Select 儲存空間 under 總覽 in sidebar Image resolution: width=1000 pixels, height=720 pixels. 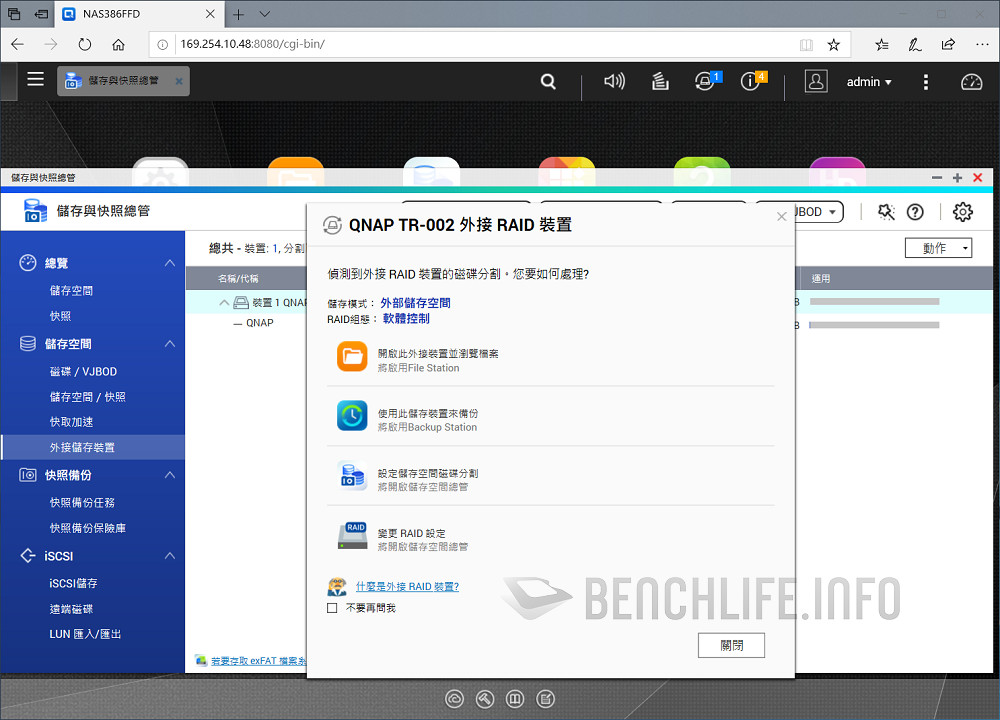point(71,290)
